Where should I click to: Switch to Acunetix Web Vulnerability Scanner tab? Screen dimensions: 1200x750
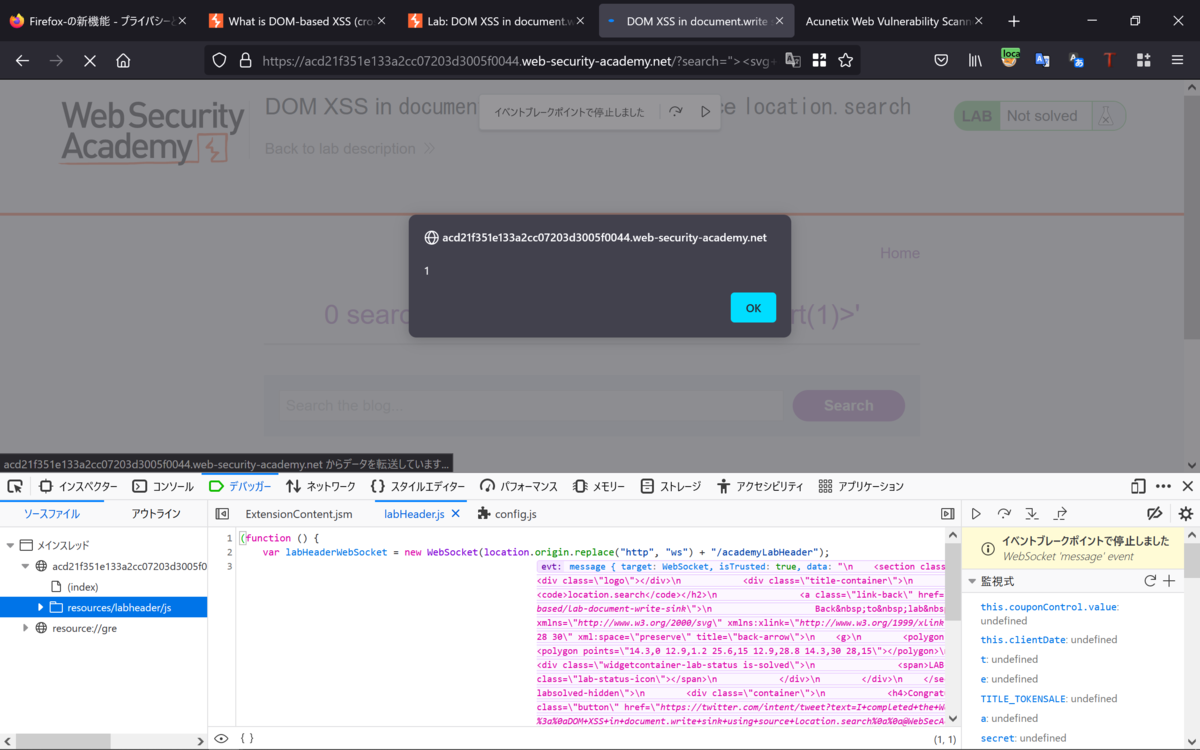[894, 21]
